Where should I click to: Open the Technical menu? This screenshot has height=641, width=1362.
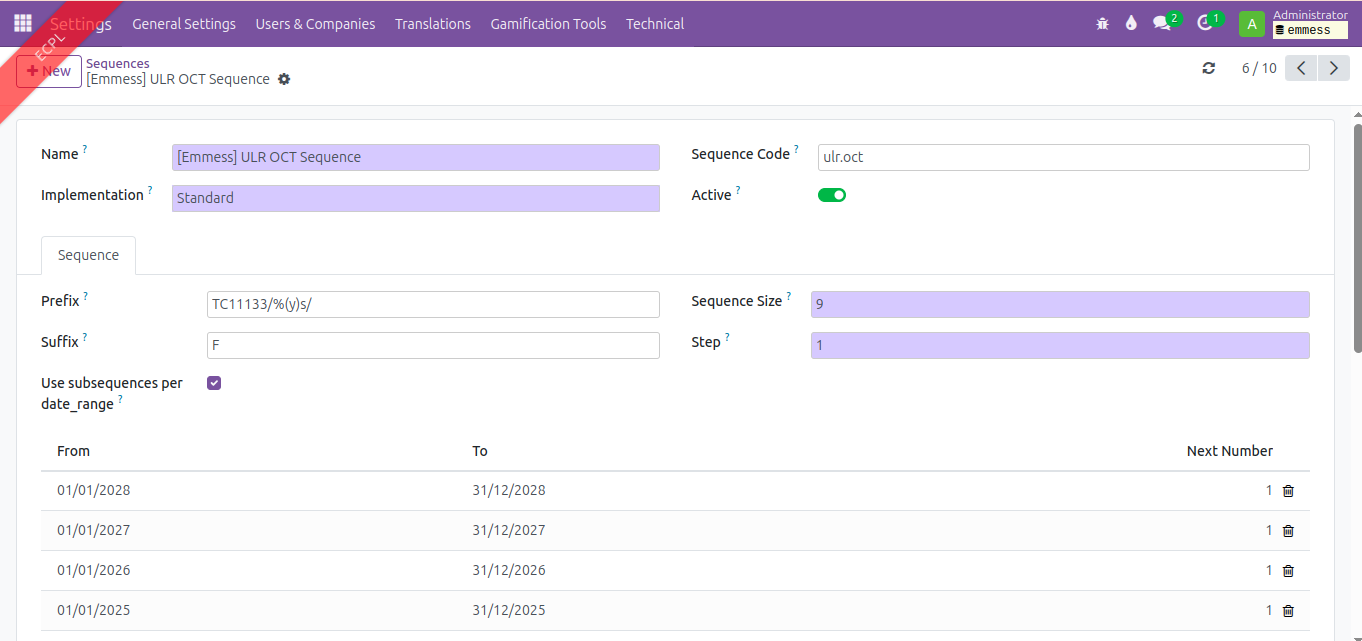coord(654,23)
